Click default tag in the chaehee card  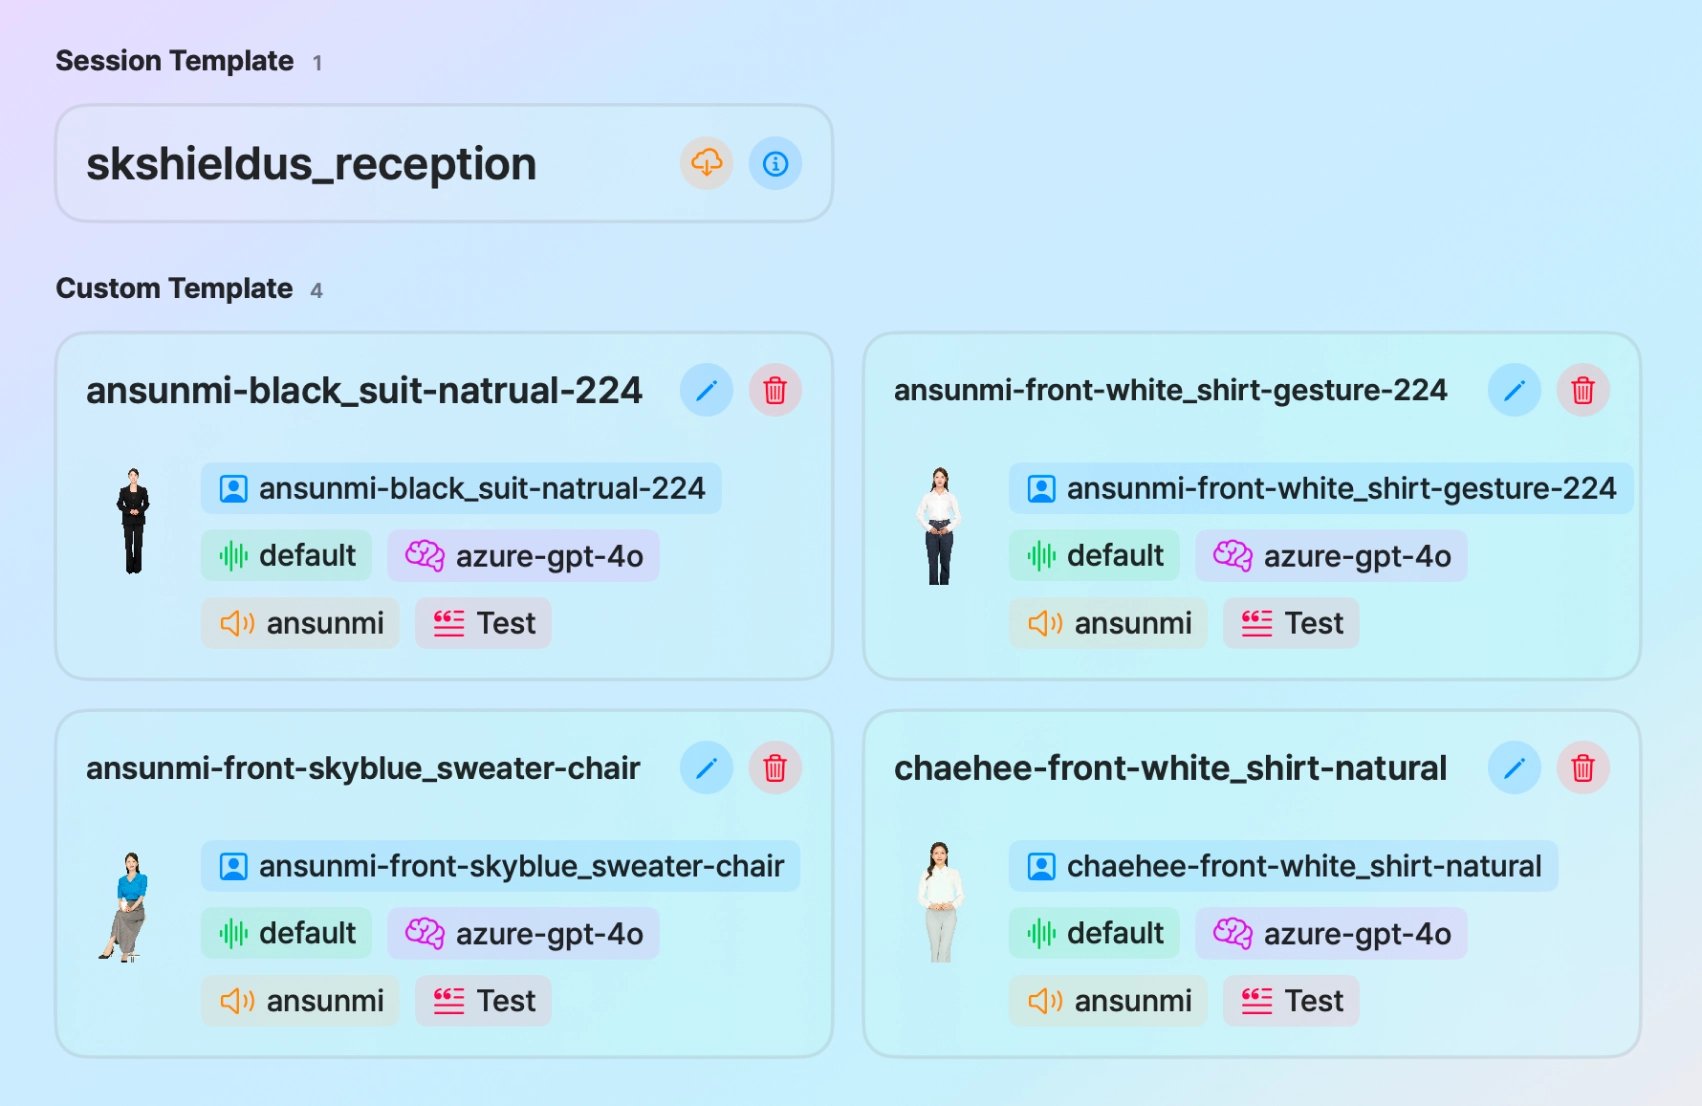[1094, 933]
